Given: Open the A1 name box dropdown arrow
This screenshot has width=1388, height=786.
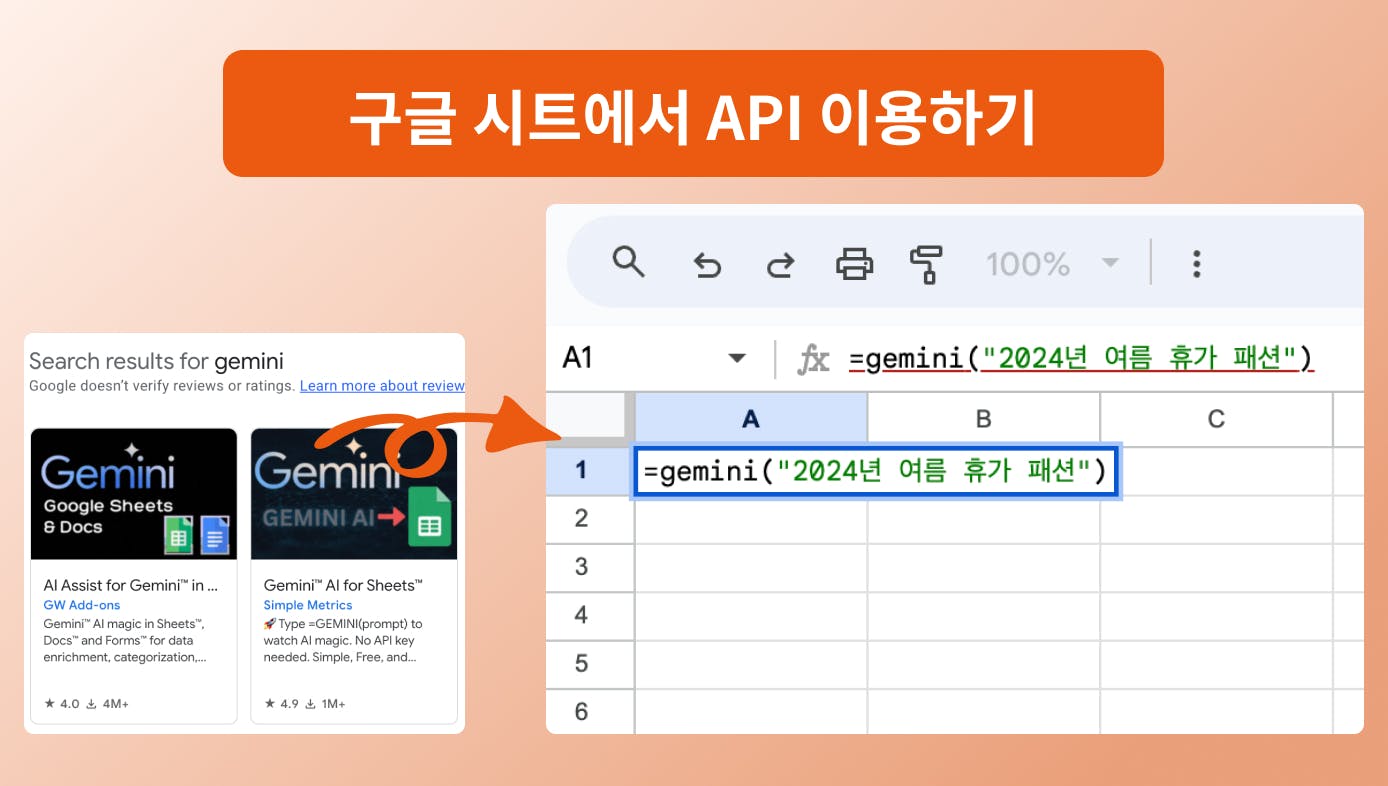Looking at the screenshot, I should [737, 358].
